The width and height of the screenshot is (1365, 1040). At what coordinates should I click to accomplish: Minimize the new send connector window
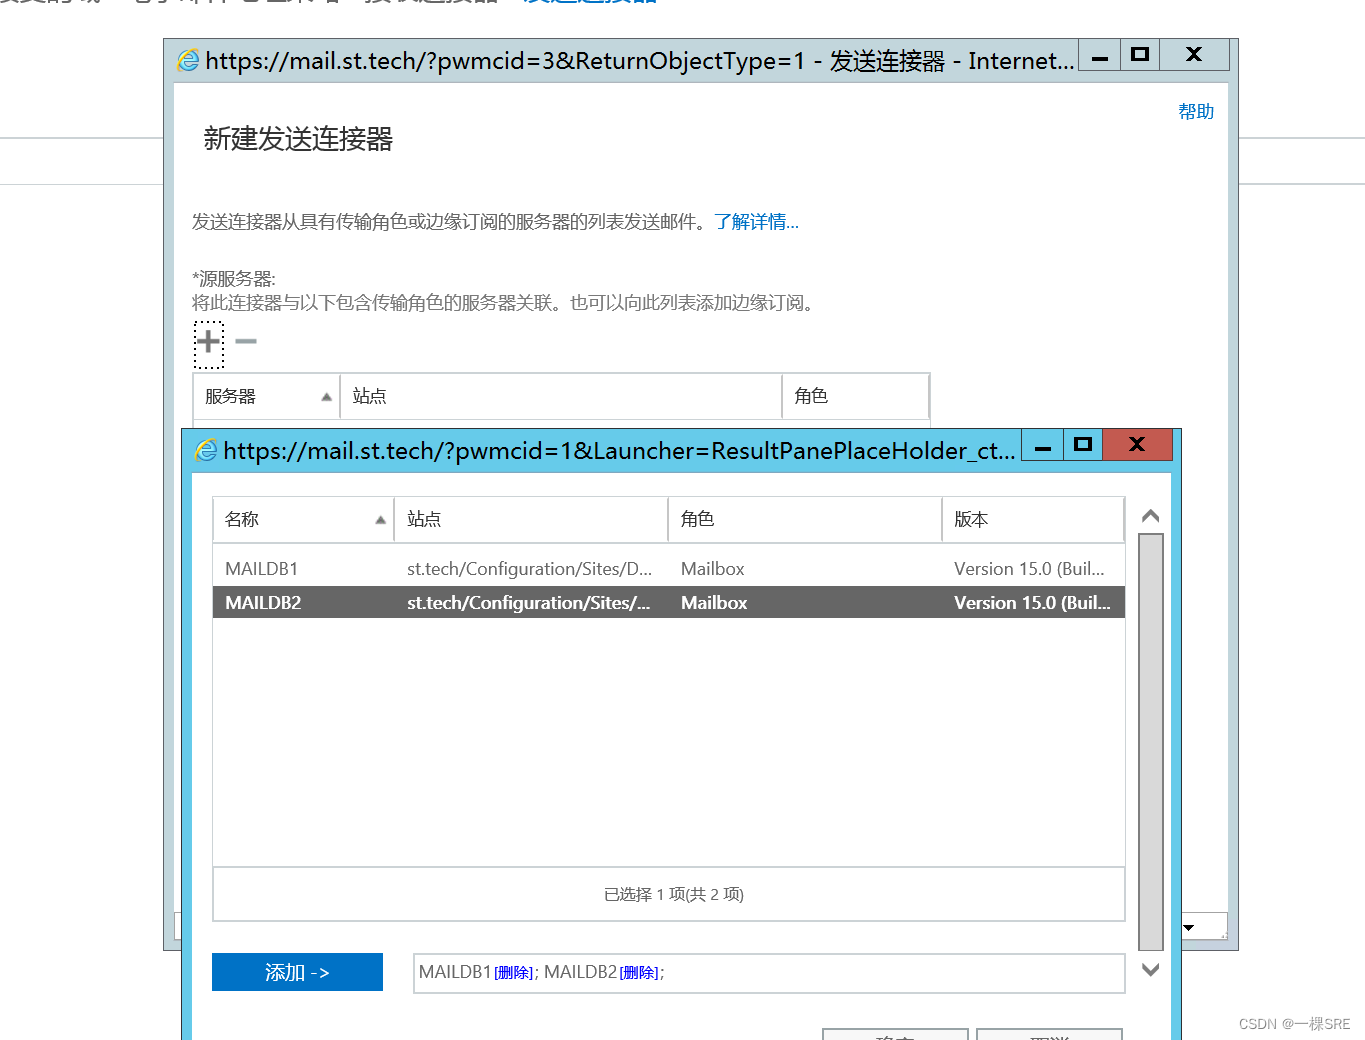click(x=1099, y=55)
